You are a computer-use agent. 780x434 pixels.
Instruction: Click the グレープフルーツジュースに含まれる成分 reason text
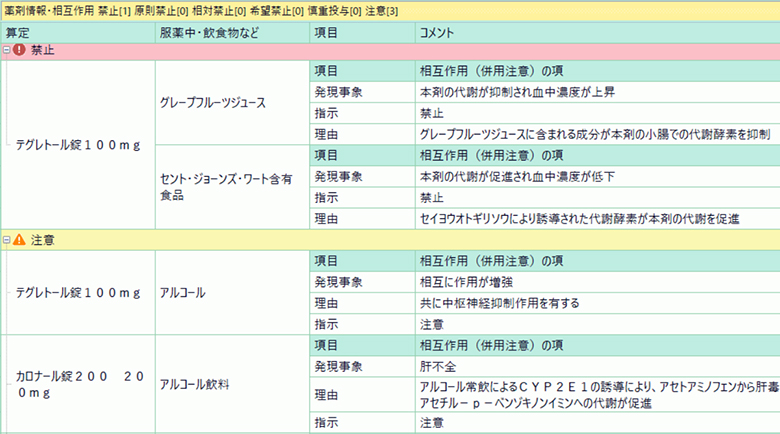595,134
